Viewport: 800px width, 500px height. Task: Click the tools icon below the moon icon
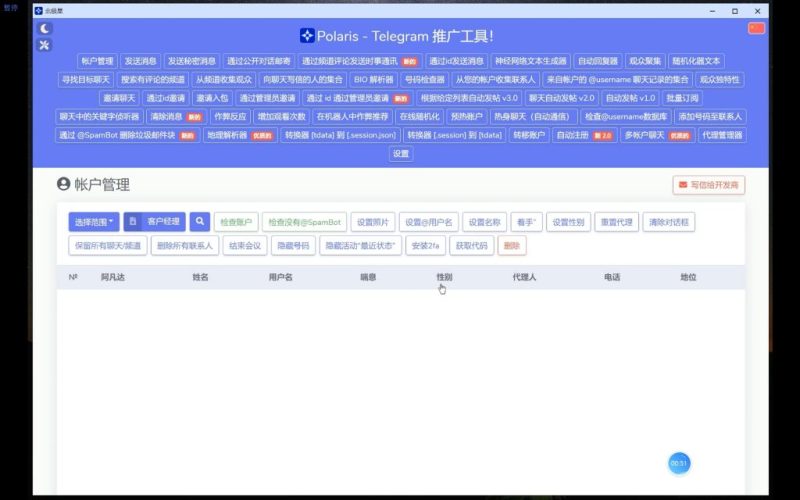coord(44,45)
